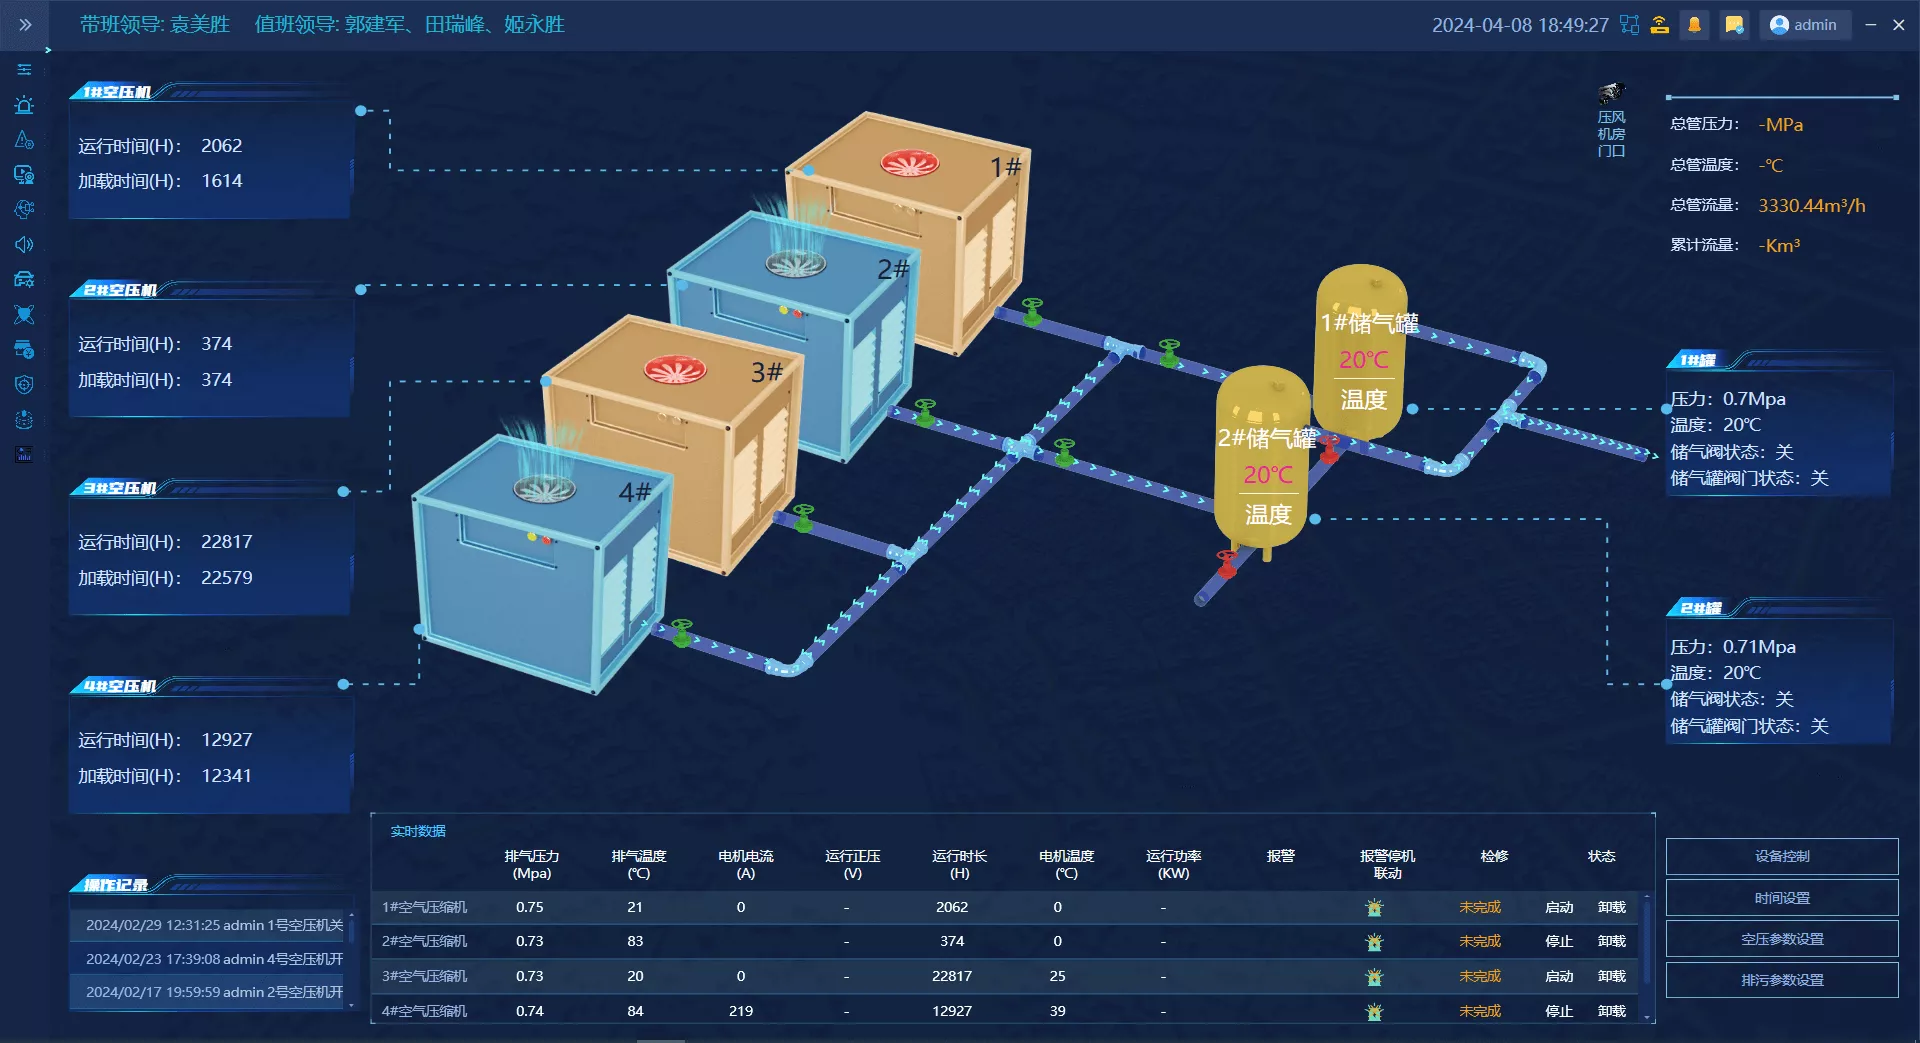Click alarm linkage light for 1#空气压缩机

click(x=1375, y=908)
